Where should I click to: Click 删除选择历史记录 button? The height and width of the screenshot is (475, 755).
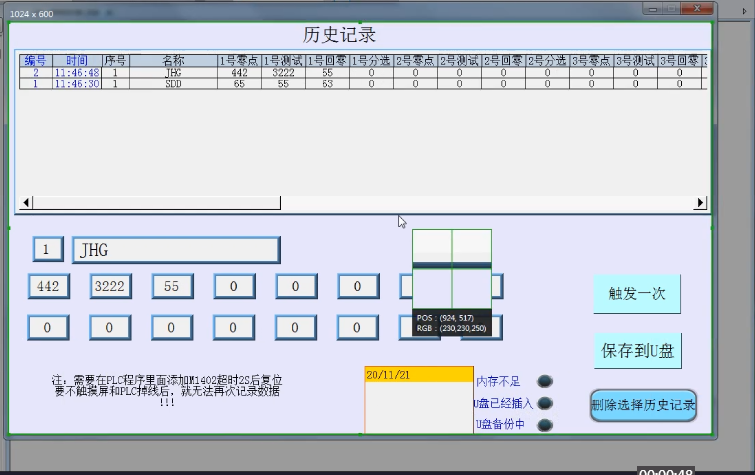click(643, 406)
